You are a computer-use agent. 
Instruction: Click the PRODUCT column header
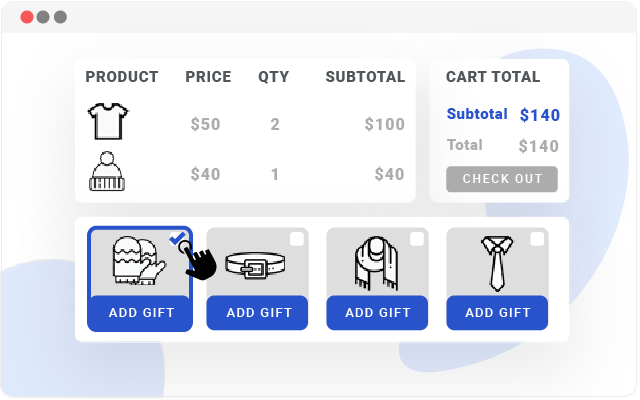pos(122,77)
